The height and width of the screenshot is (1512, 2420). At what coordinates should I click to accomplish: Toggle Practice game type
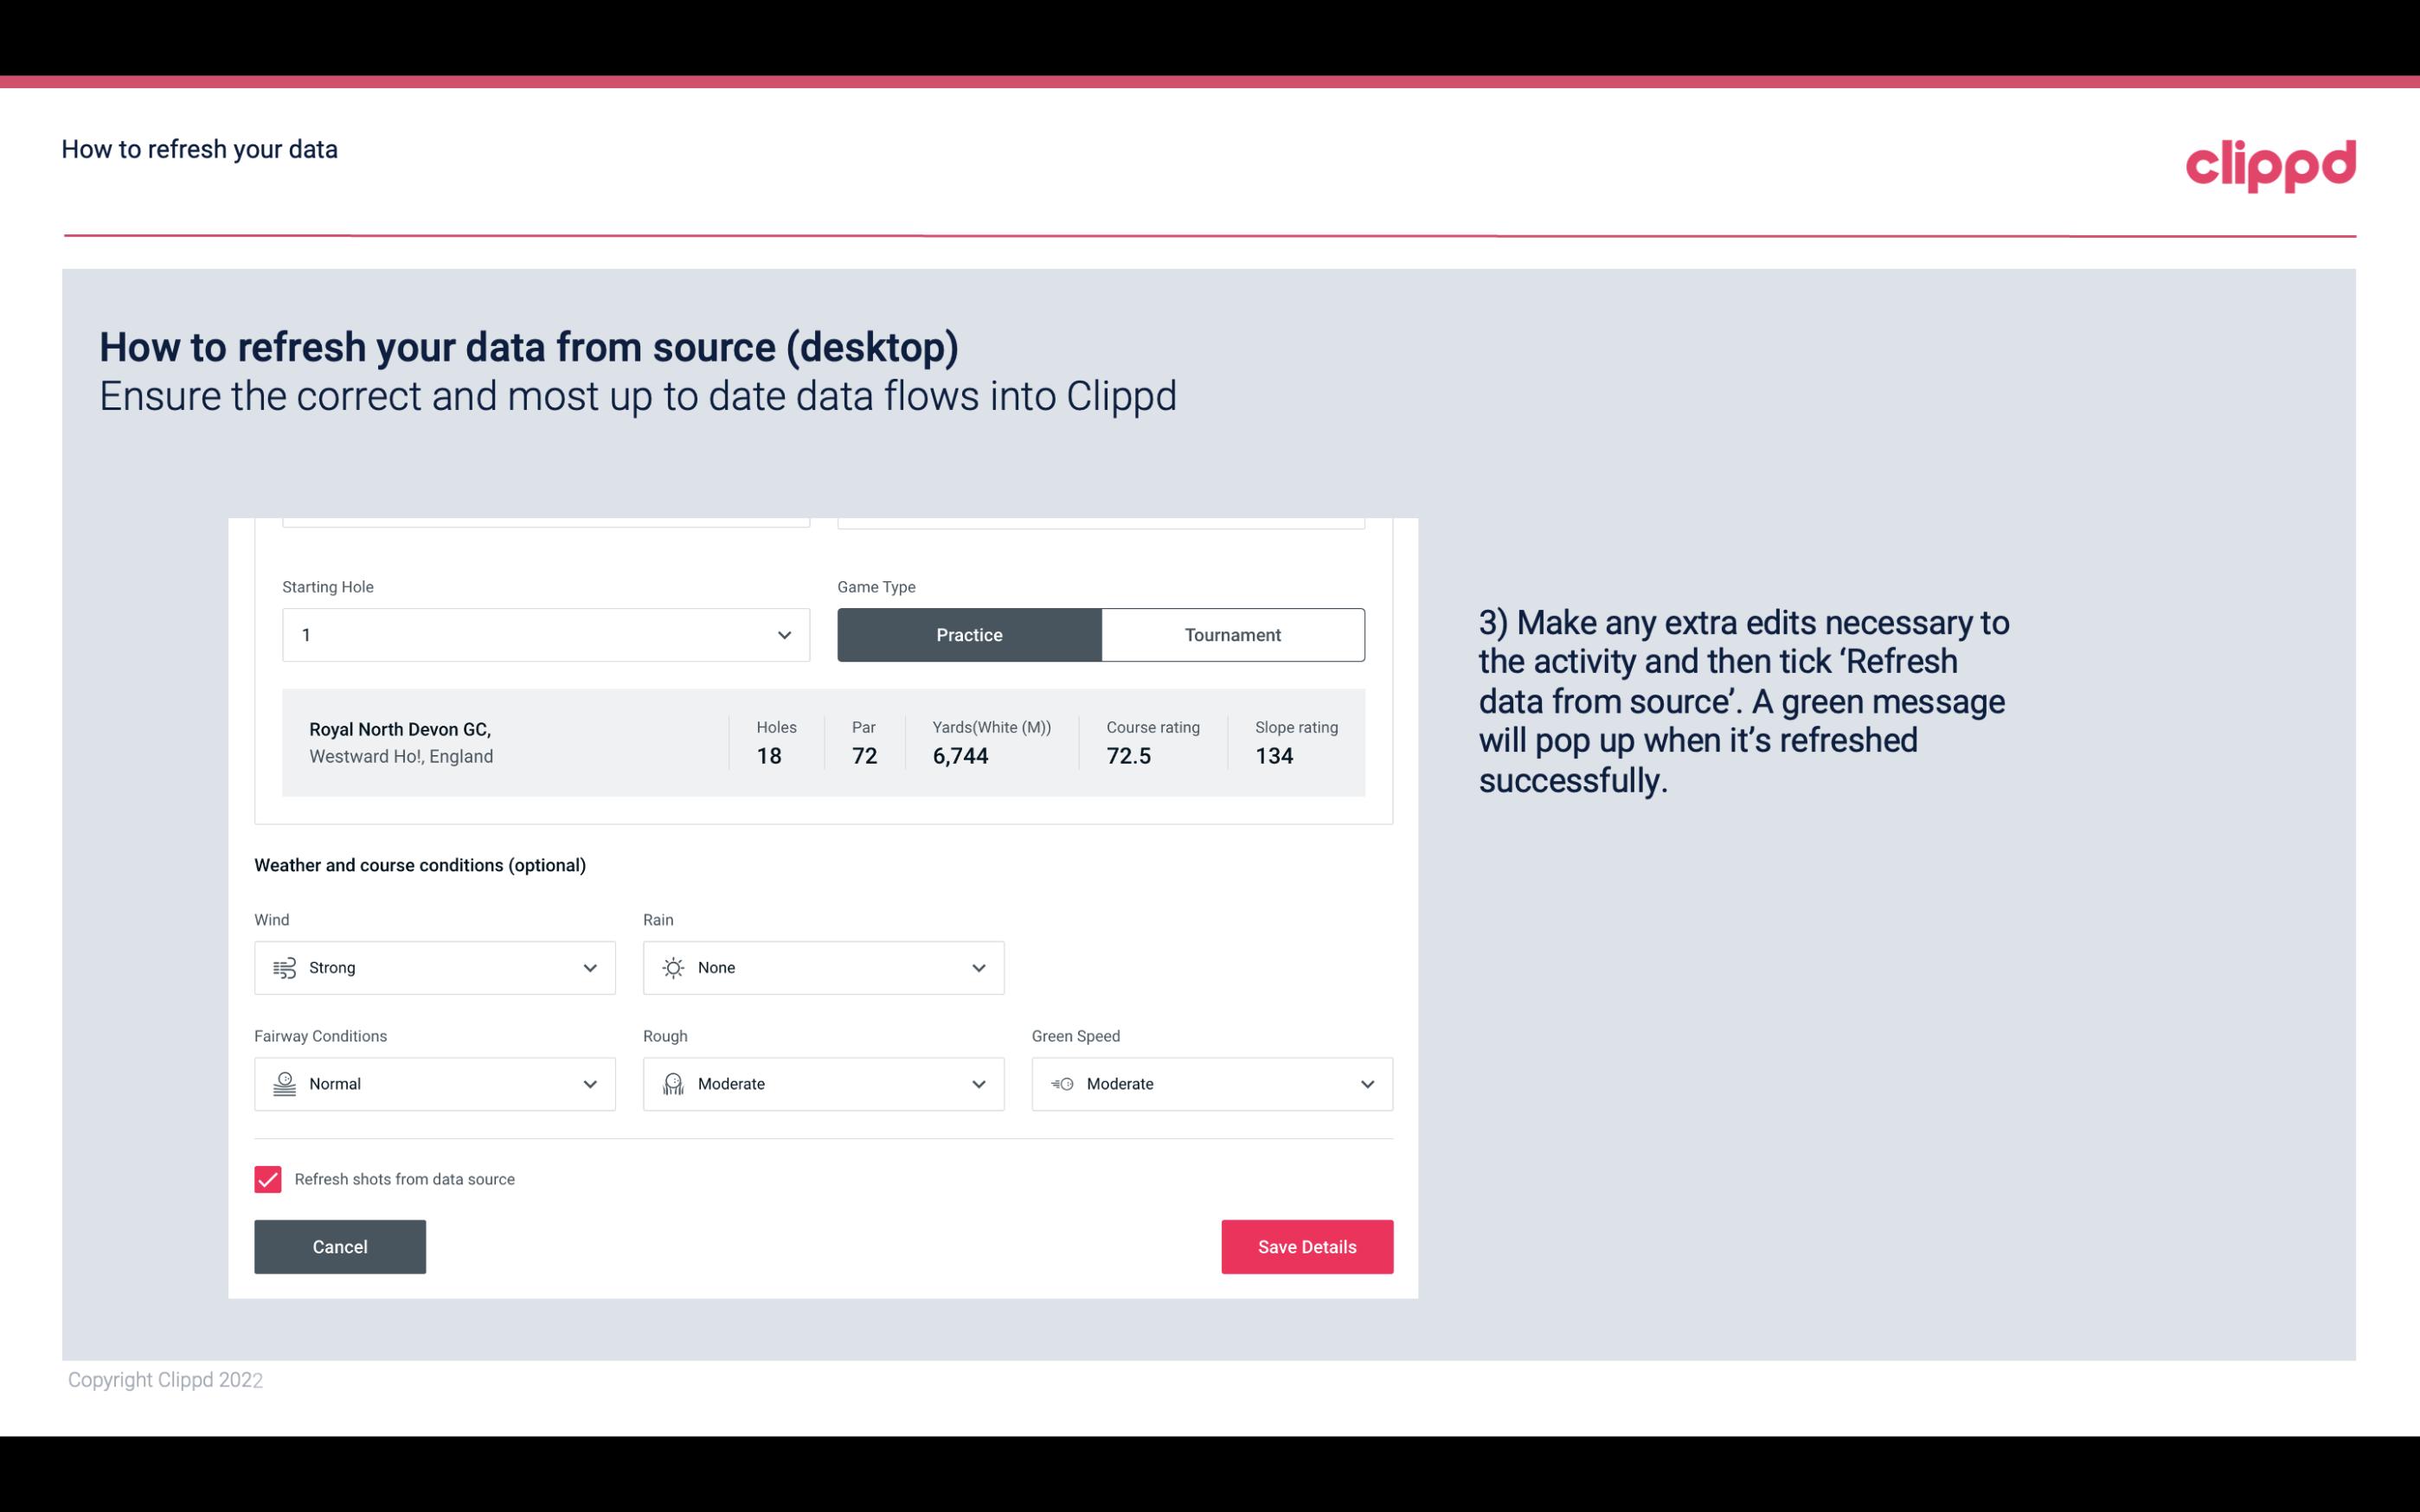pyautogui.click(x=969, y=634)
